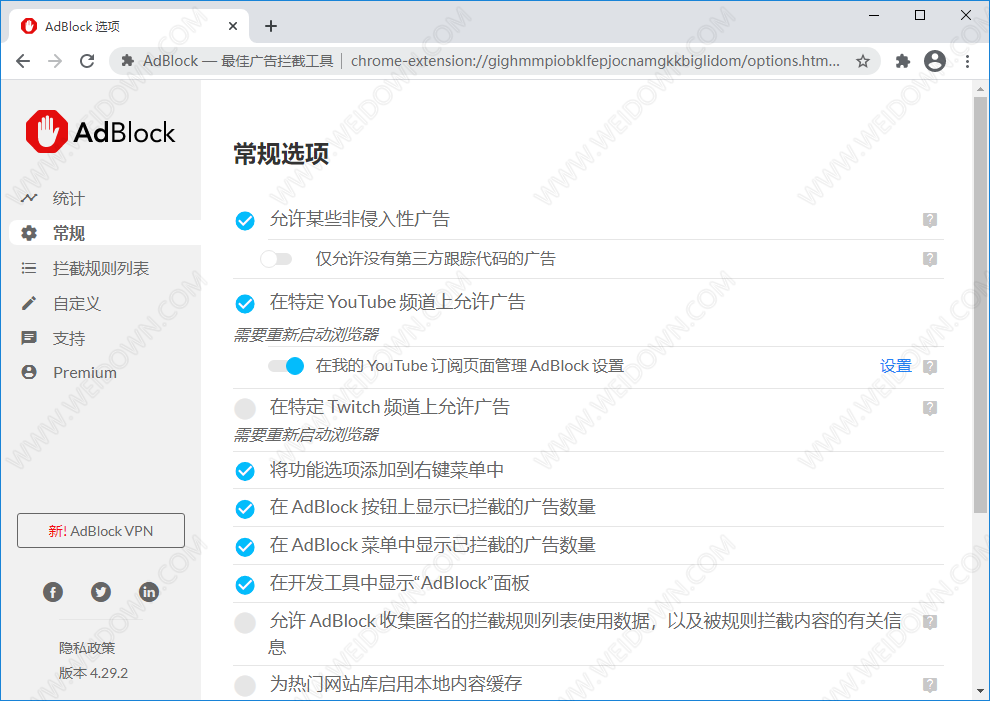Click the list icon beside 拦截规则列表

[29, 268]
